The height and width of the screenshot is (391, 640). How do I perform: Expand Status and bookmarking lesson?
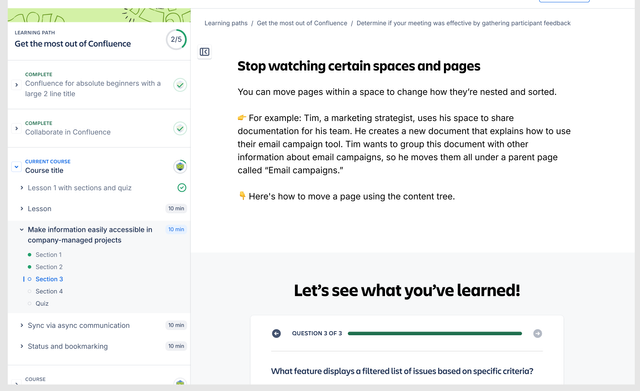click(x=22, y=346)
